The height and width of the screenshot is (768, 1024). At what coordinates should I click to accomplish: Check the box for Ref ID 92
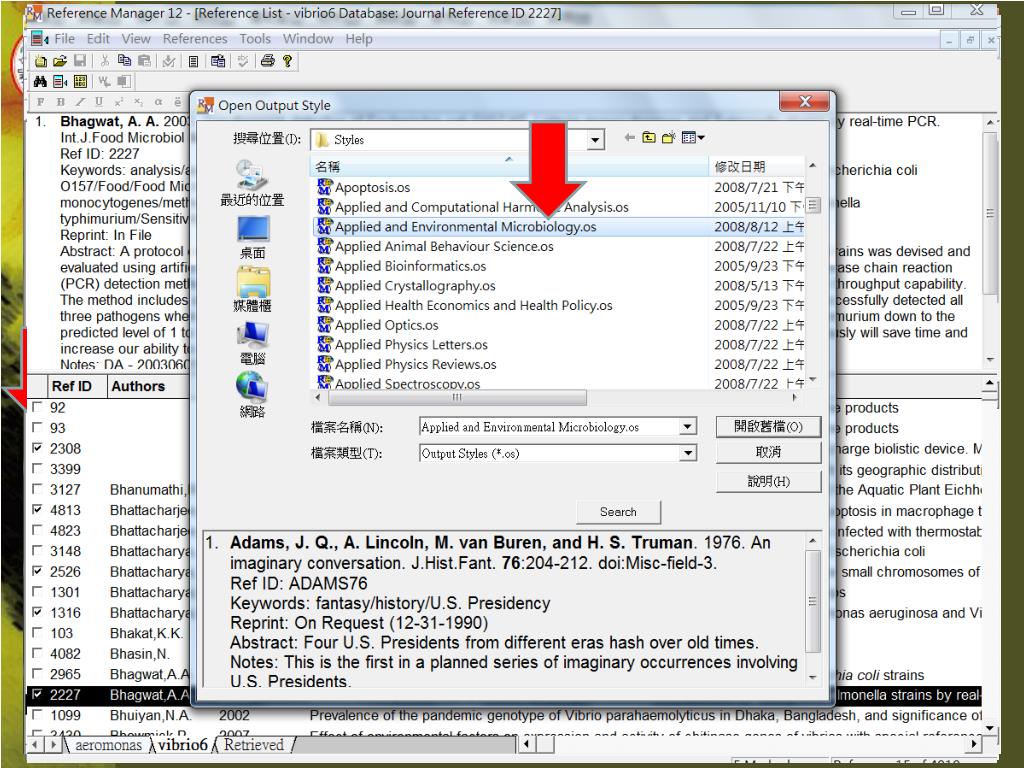pyautogui.click(x=38, y=408)
